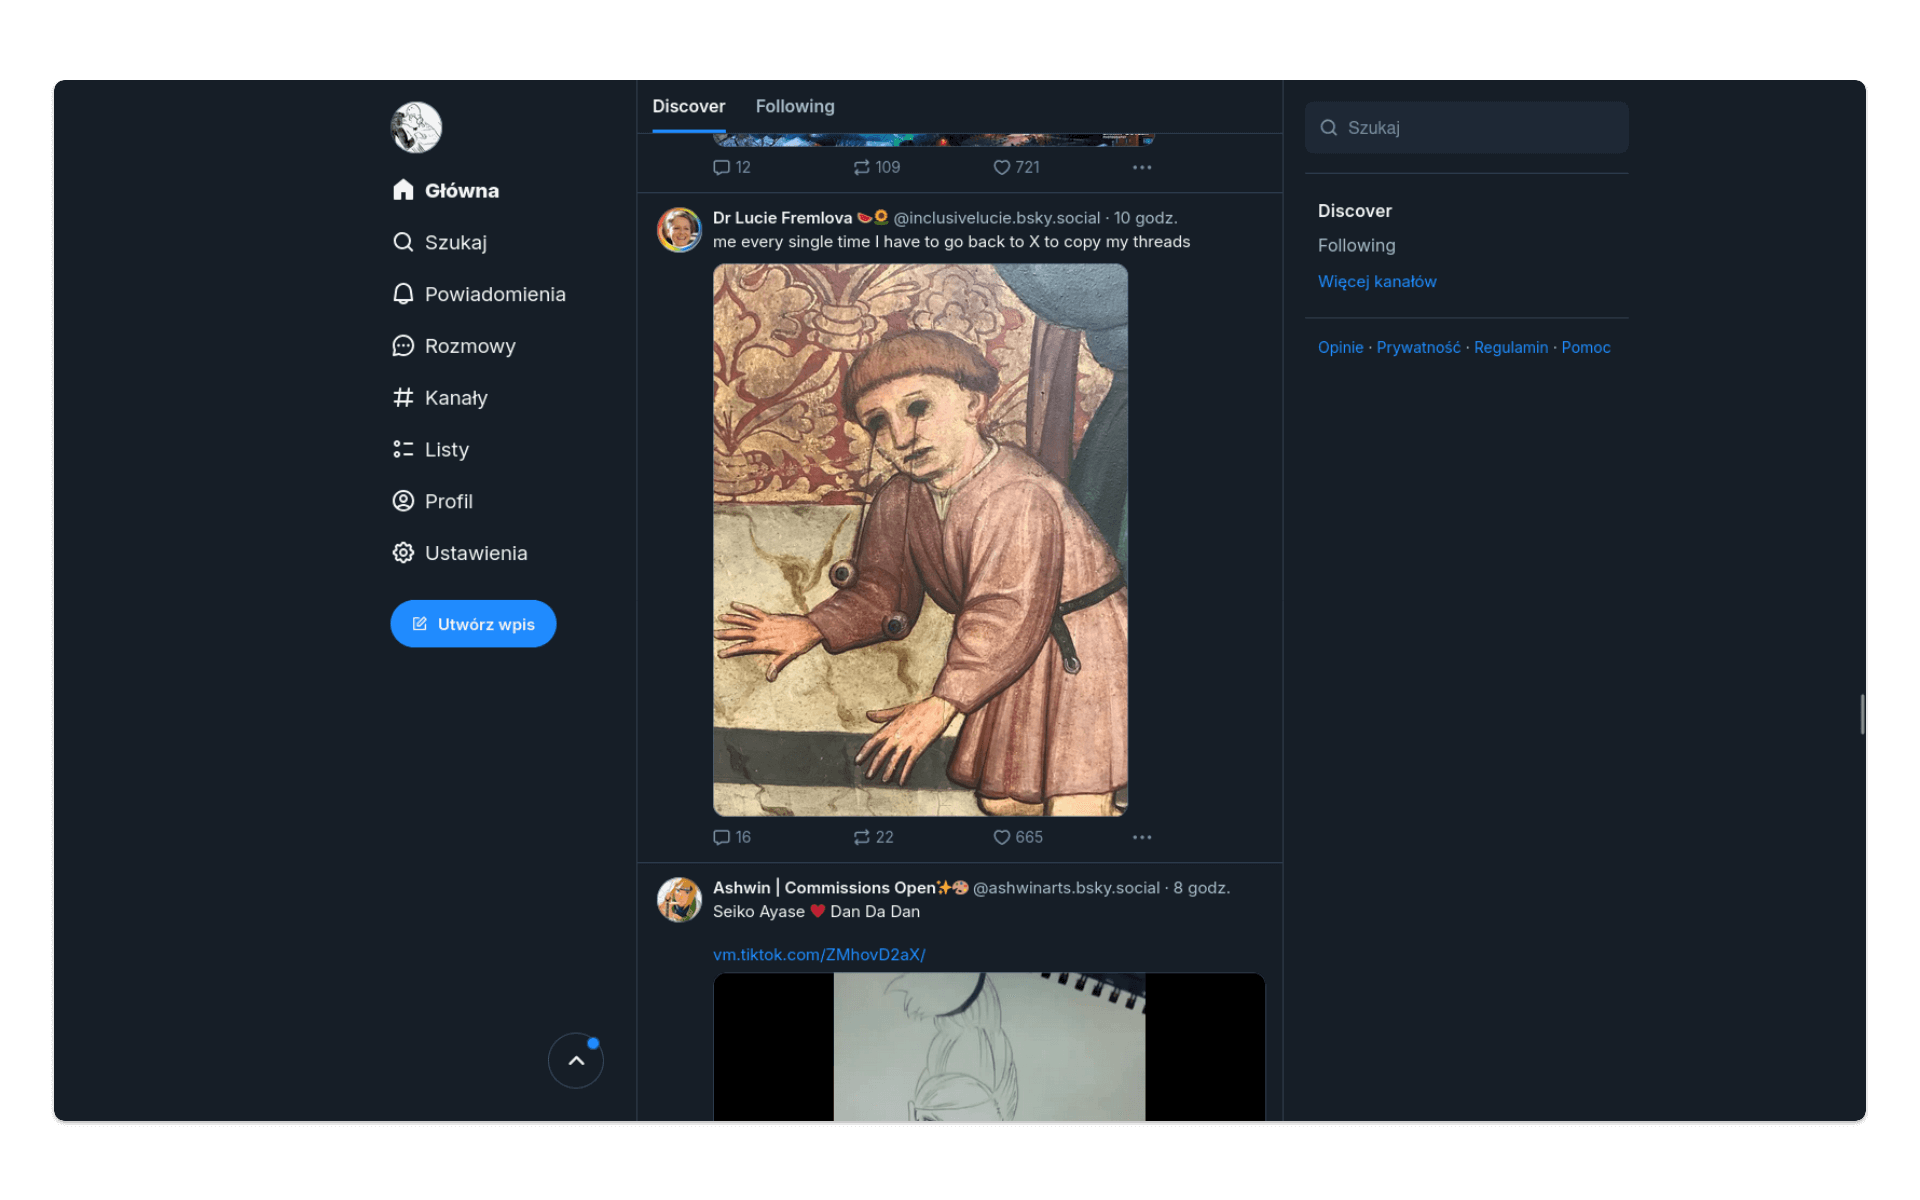Like the post with 721 likes
Viewport: 1920px width, 1200px height.
(1016, 167)
